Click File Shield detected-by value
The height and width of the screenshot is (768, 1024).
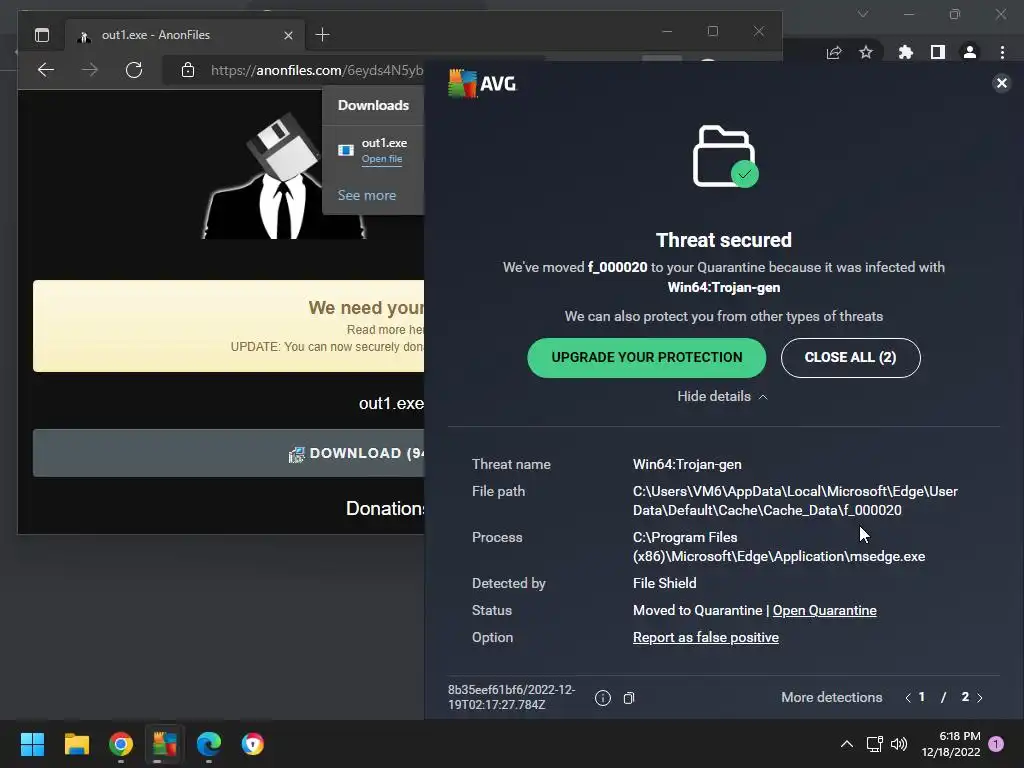pos(664,583)
